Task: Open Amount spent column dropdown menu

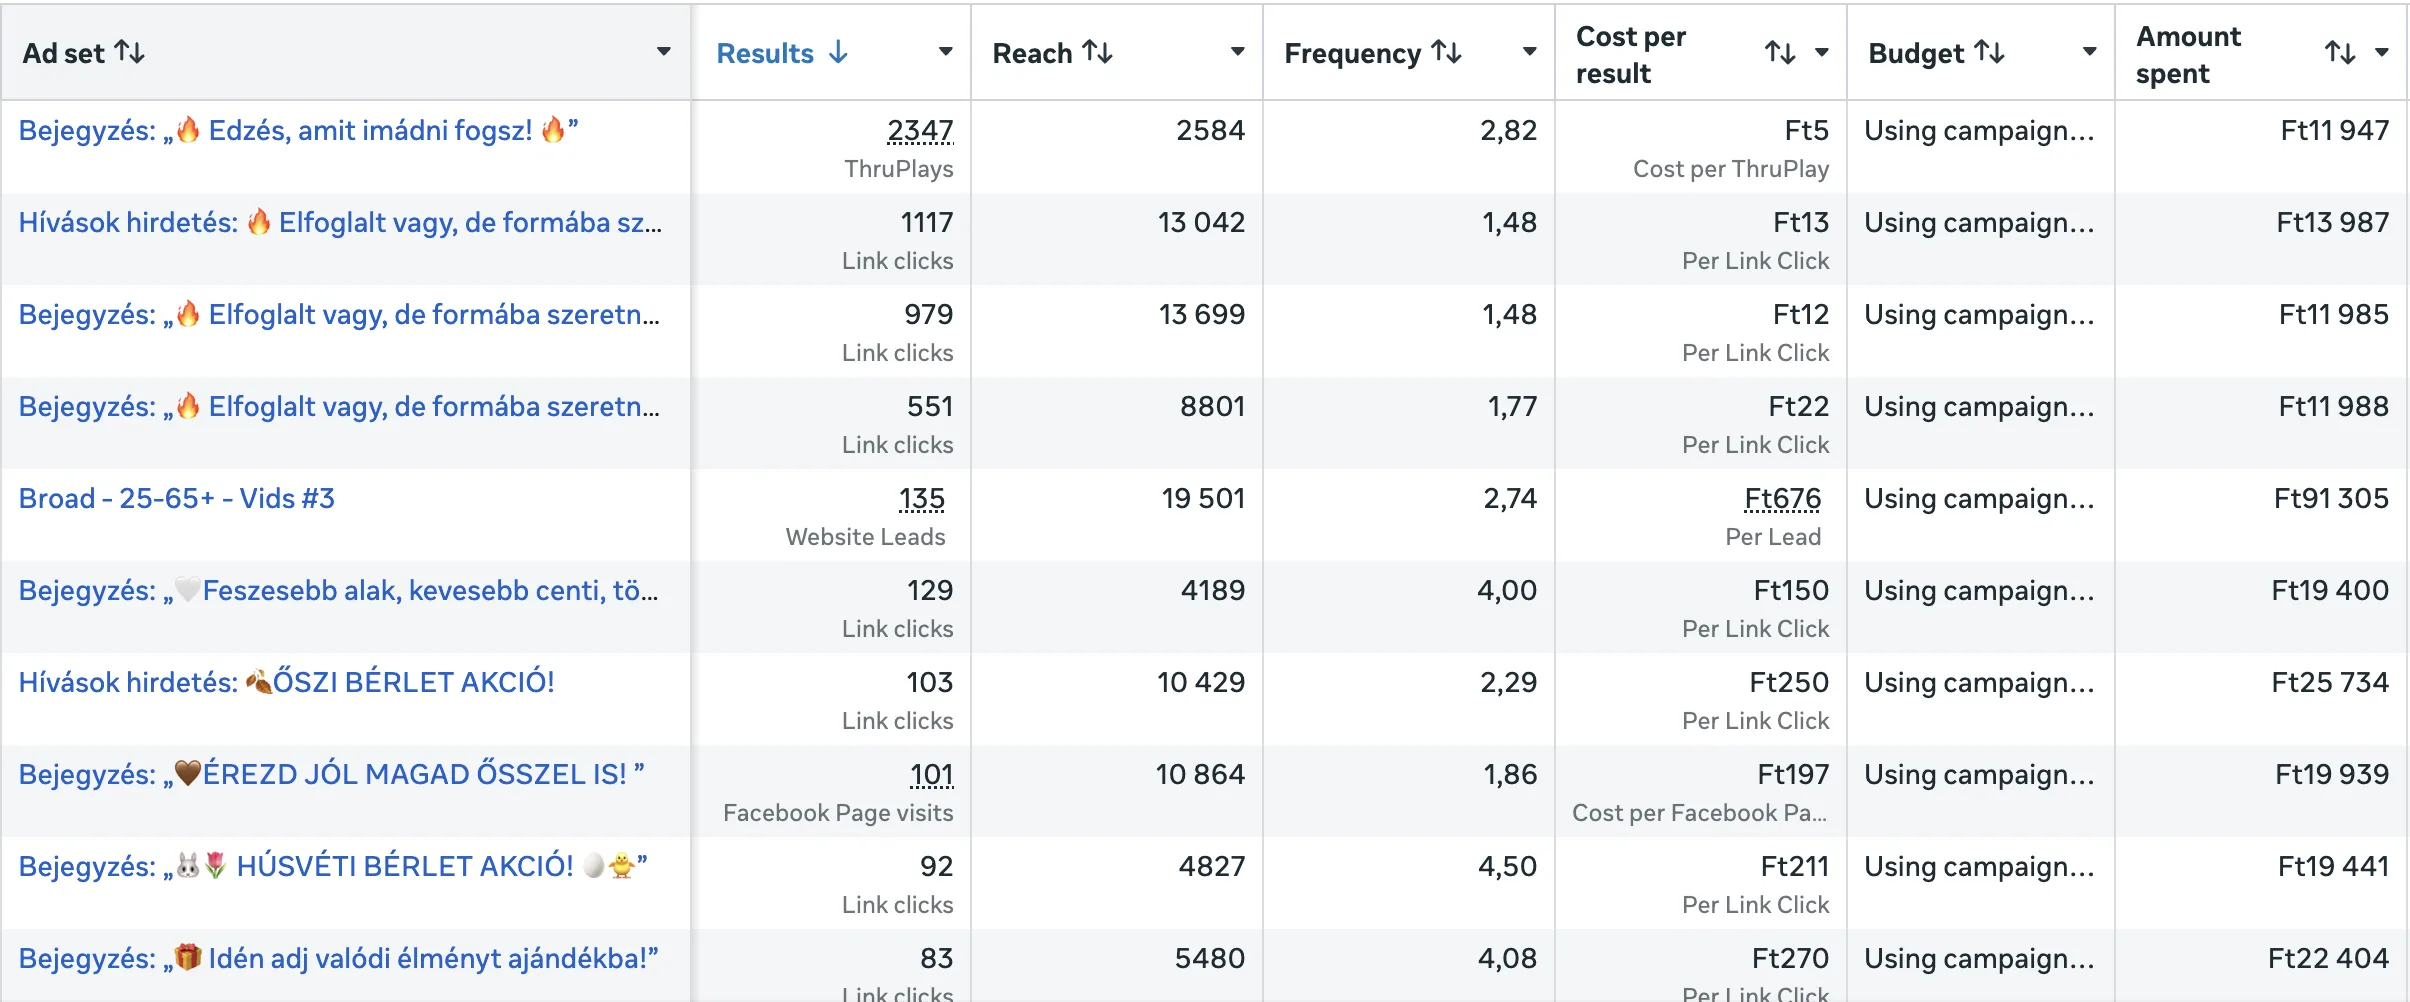Action: 2381,53
